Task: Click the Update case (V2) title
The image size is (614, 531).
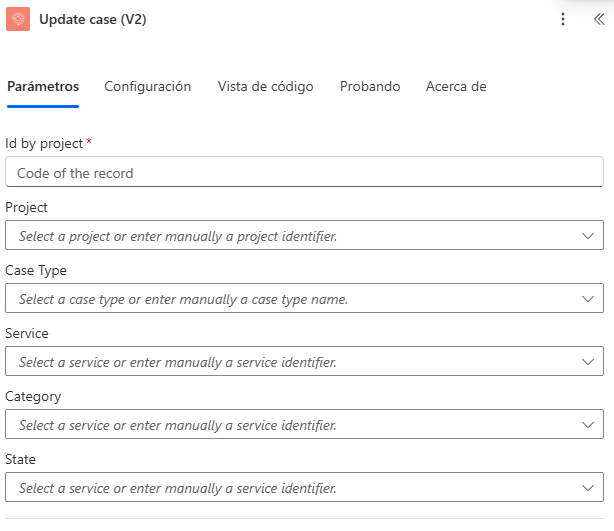Action: pyautogui.click(x=93, y=19)
